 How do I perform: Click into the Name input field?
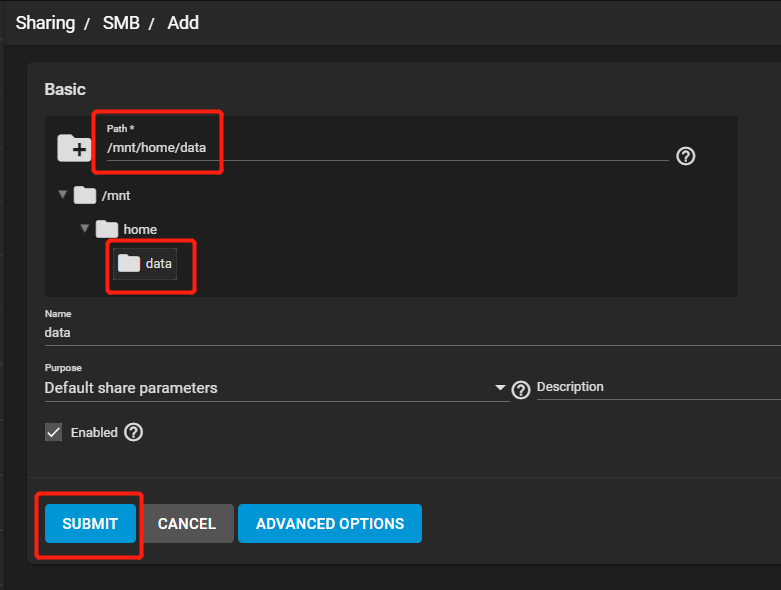pos(412,333)
